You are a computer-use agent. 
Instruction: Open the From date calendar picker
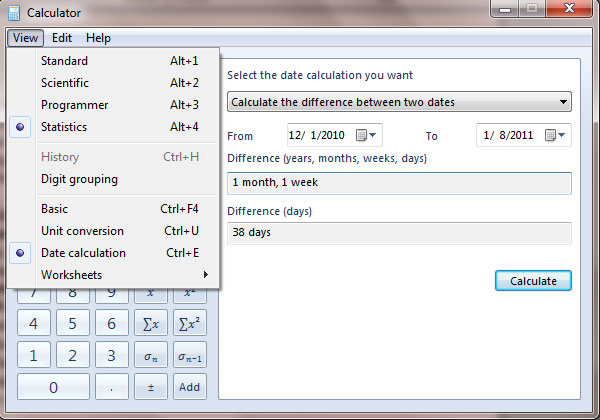[x=366, y=135]
